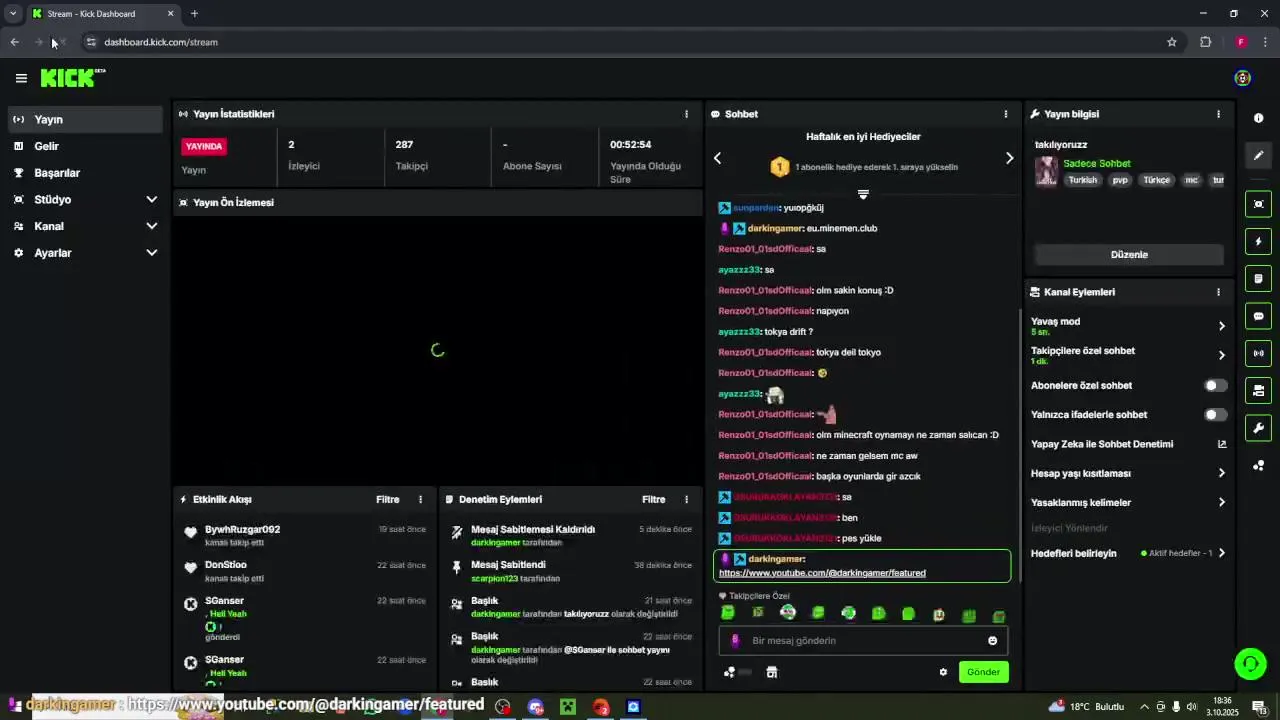Select the pencil edit icon in sidebar
This screenshot has height=720, width=1280.
pos(1258,155)
